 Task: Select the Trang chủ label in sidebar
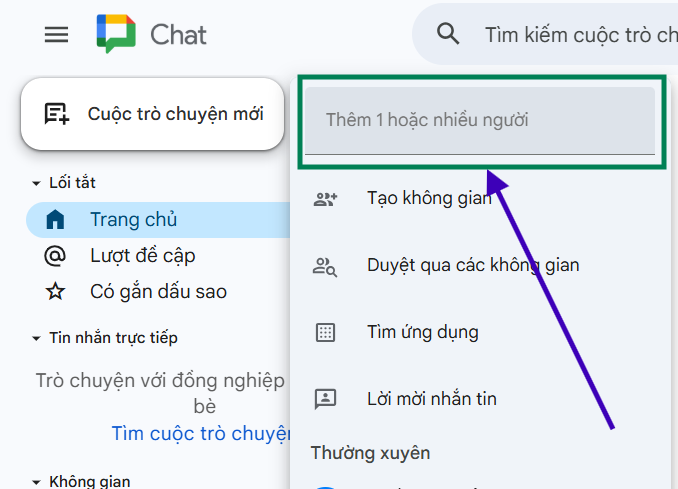133,219
